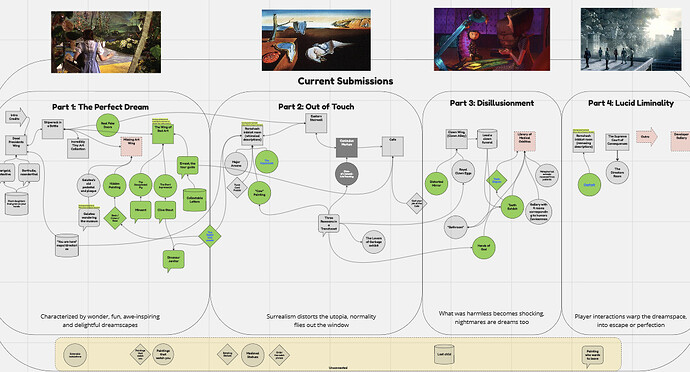Open the Coraline movie image thumbnail

(492, 39)
